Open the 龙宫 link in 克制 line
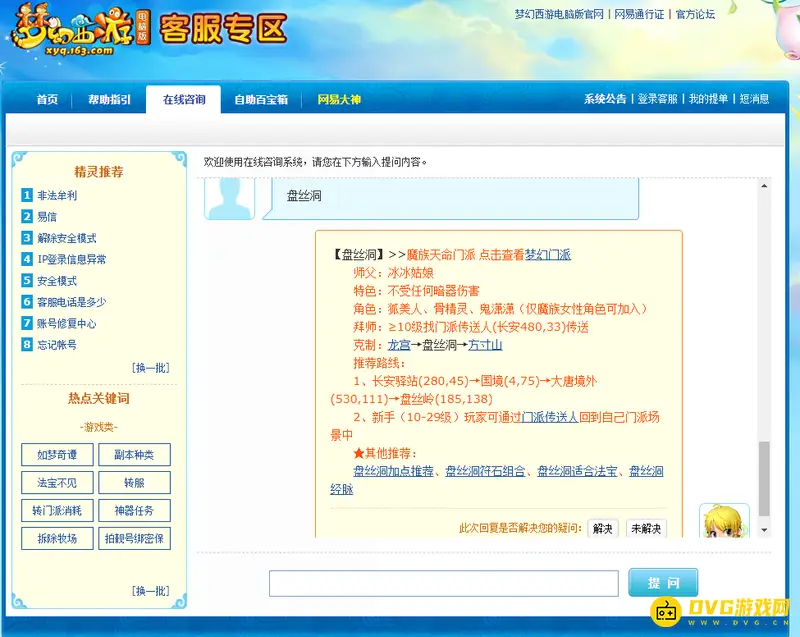Screen dimensions: 800x637 (x=399, y=345)
